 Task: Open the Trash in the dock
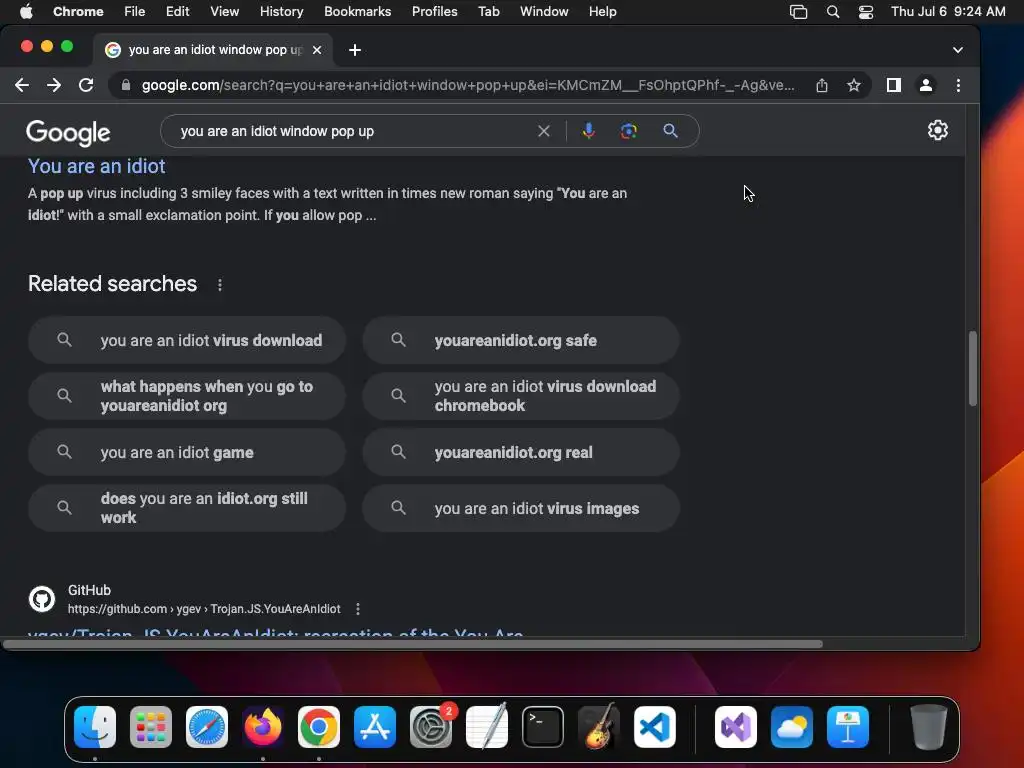point(928,727)
